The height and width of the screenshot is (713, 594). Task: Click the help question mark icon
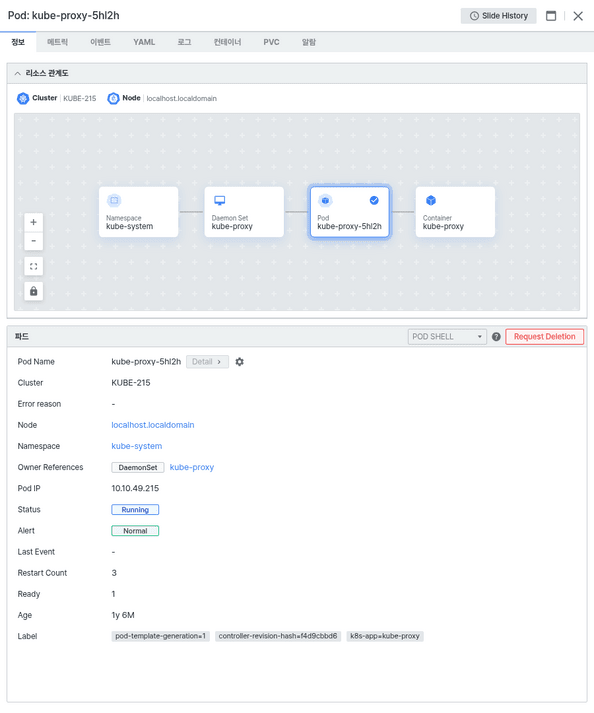496,336
